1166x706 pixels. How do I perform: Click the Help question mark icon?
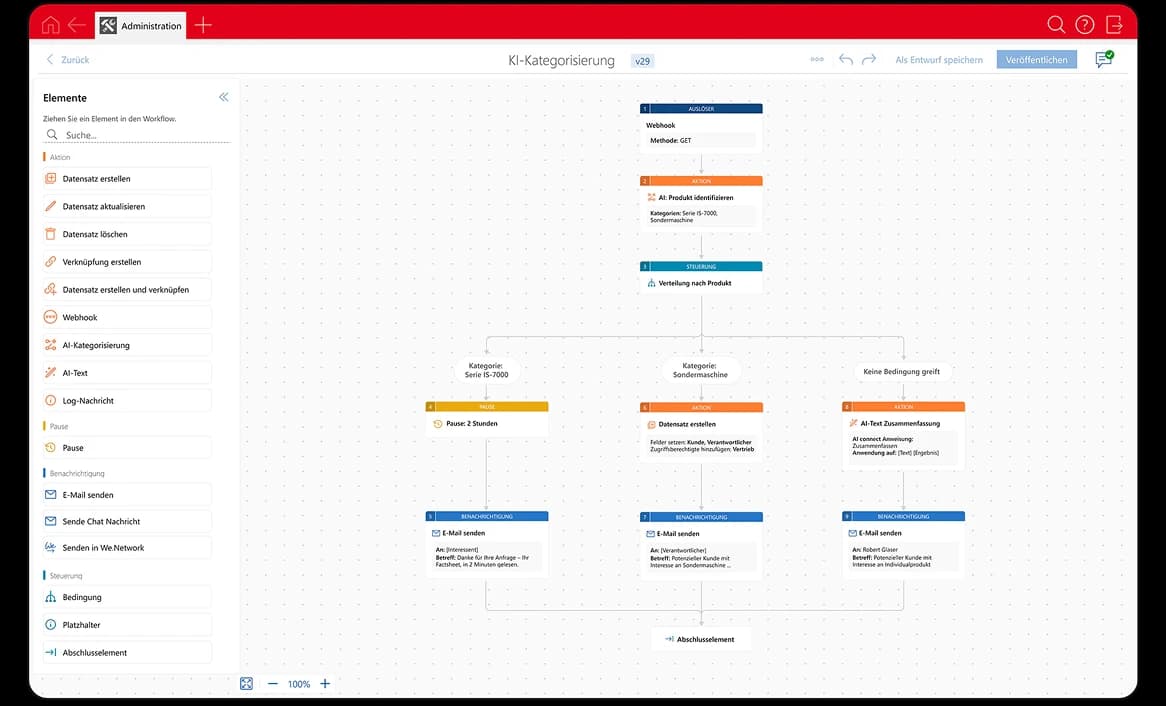pos(1085,24)
